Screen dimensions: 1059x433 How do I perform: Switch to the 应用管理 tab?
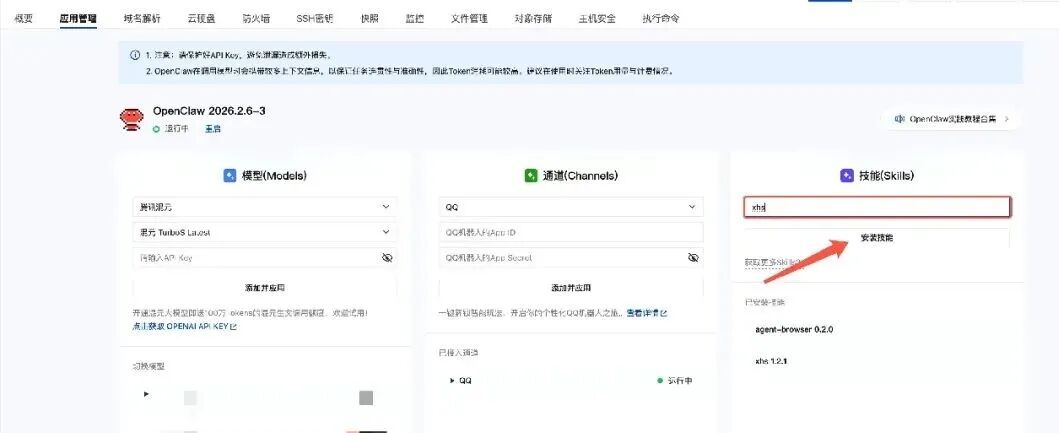[x=78, y=19]
